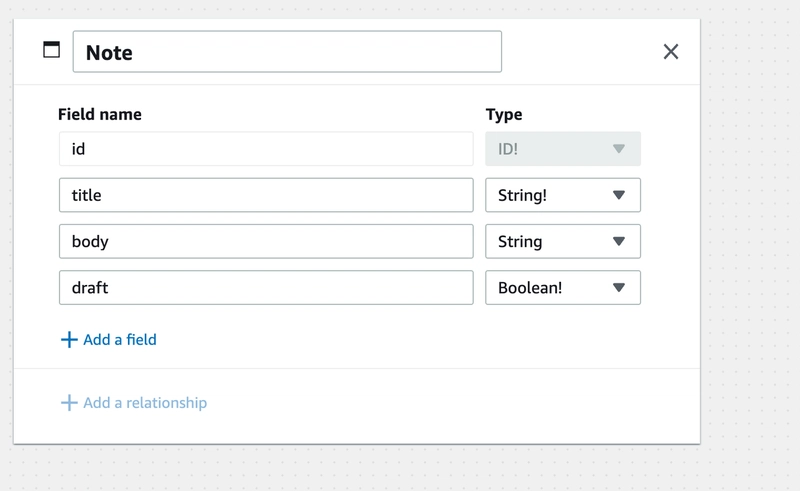Click the arrow icon in the String! selector

(618, 195)
